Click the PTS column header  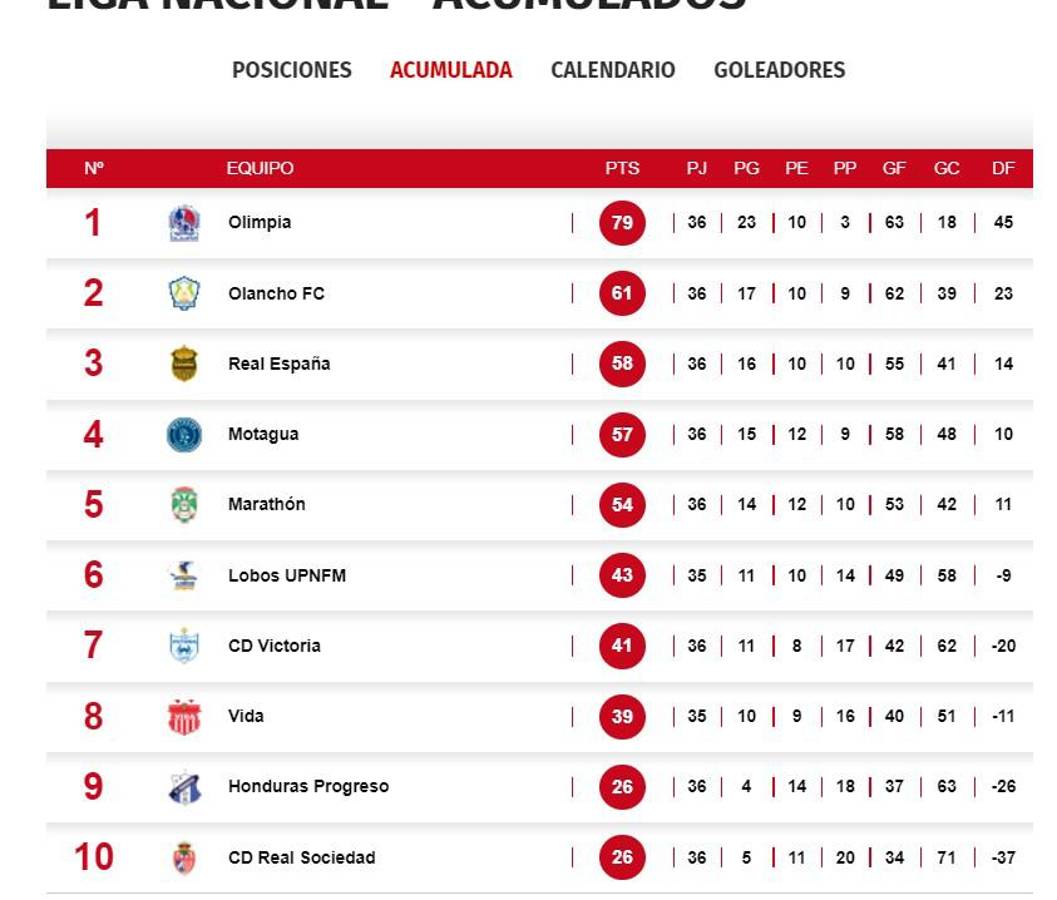pos(622,169)
